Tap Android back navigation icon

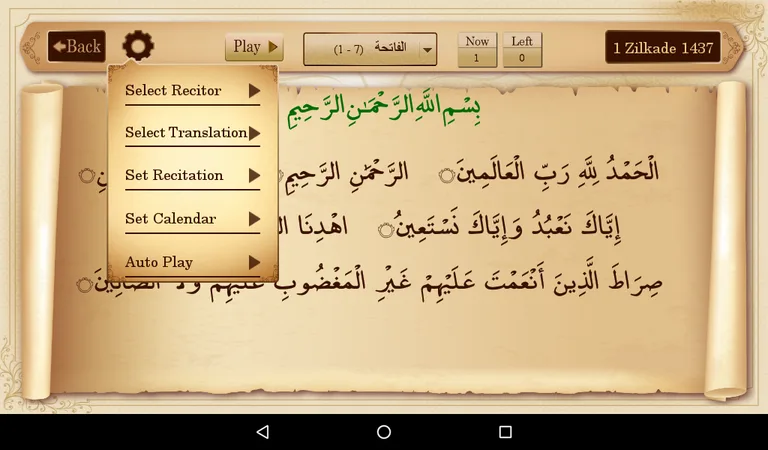pyautogui.click(x=263, y=432)
